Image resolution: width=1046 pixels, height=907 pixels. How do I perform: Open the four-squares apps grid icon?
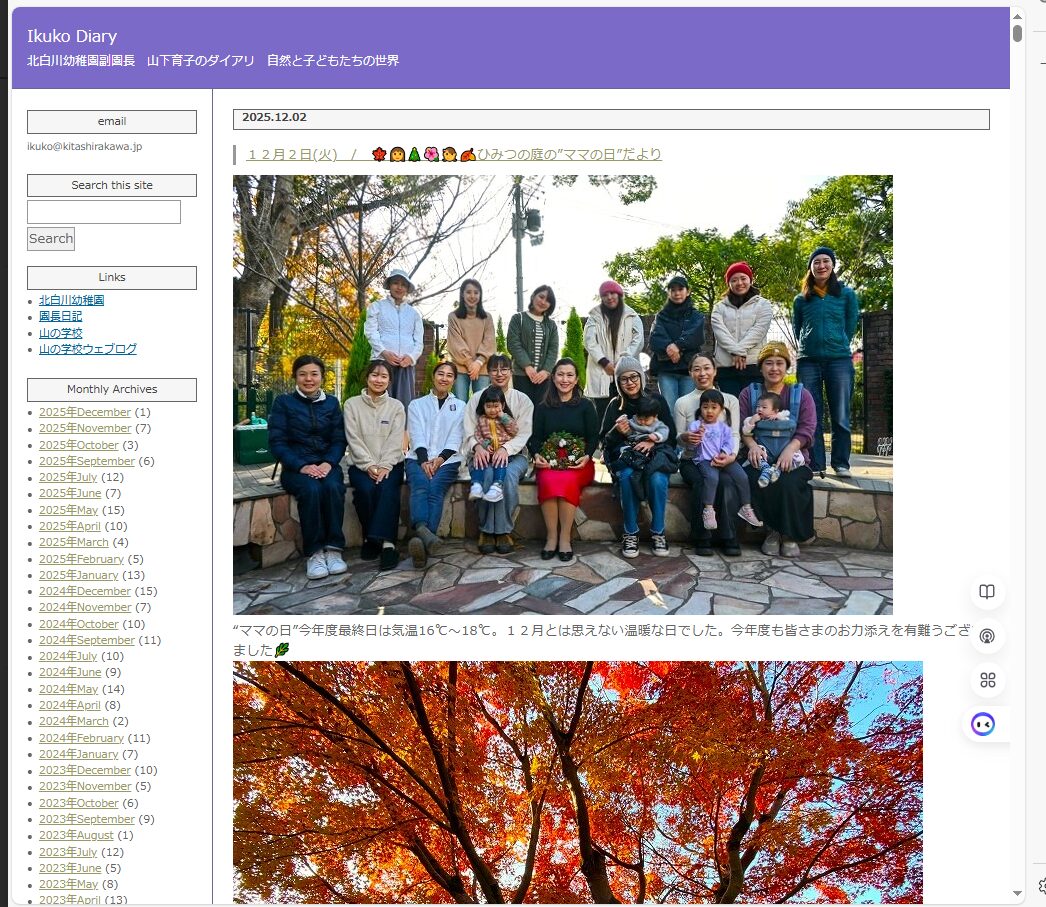987,680
